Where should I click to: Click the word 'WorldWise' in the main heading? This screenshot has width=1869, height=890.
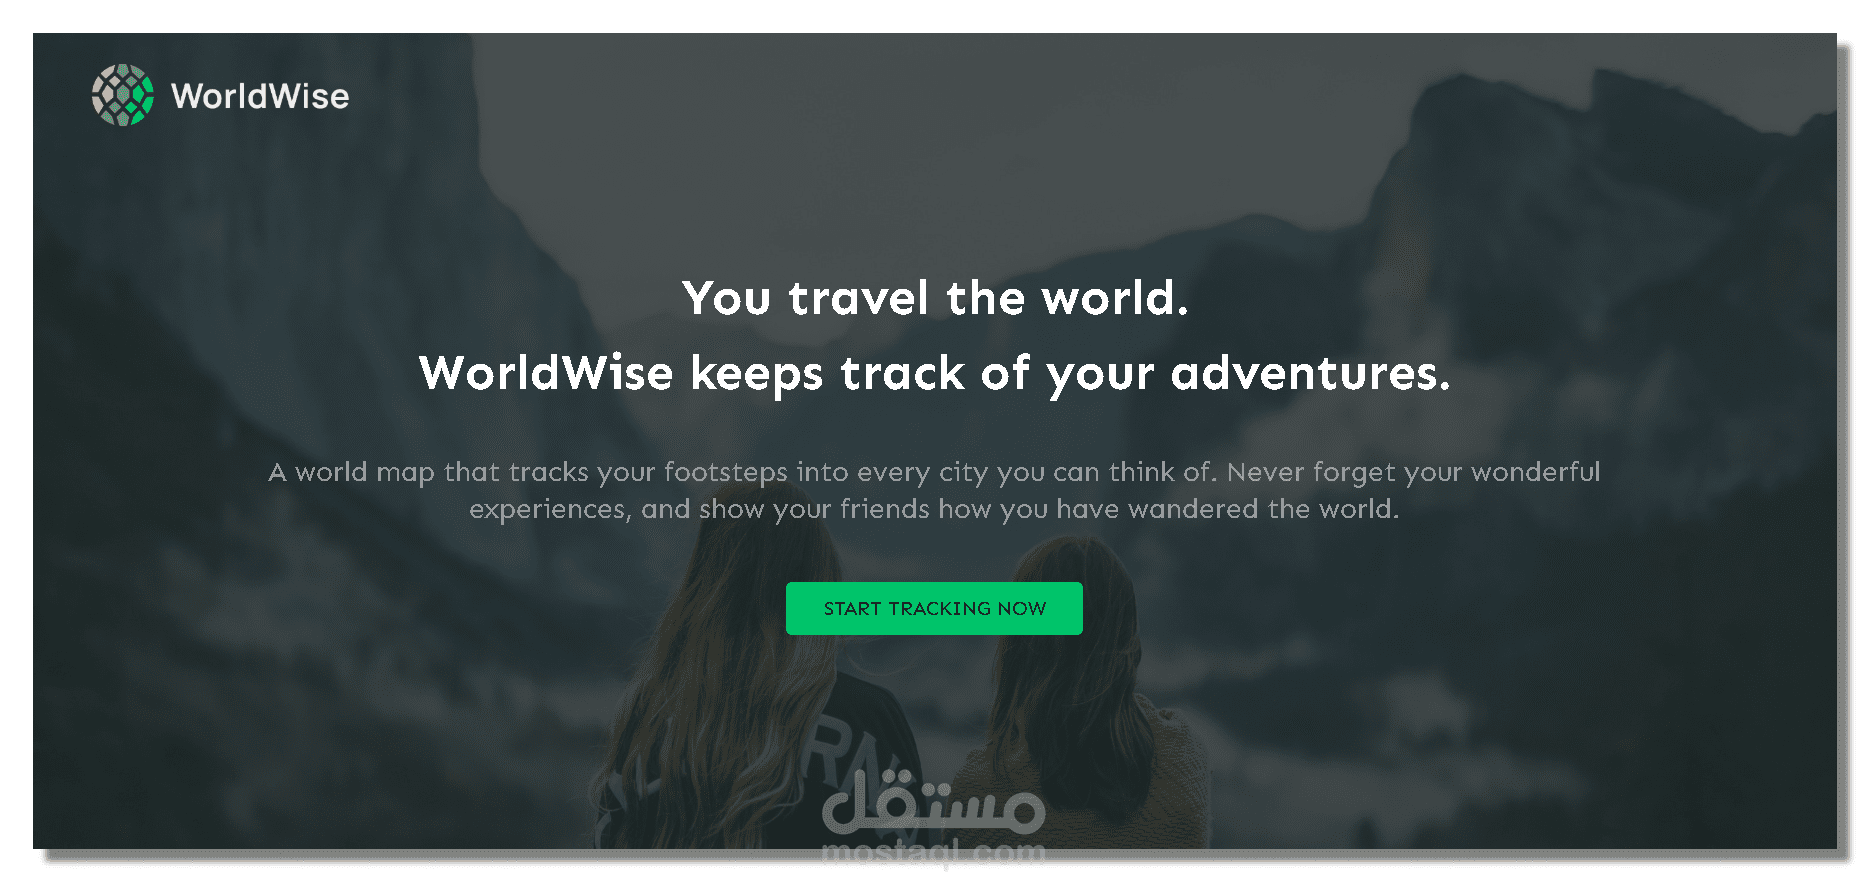tap(546, 373)
